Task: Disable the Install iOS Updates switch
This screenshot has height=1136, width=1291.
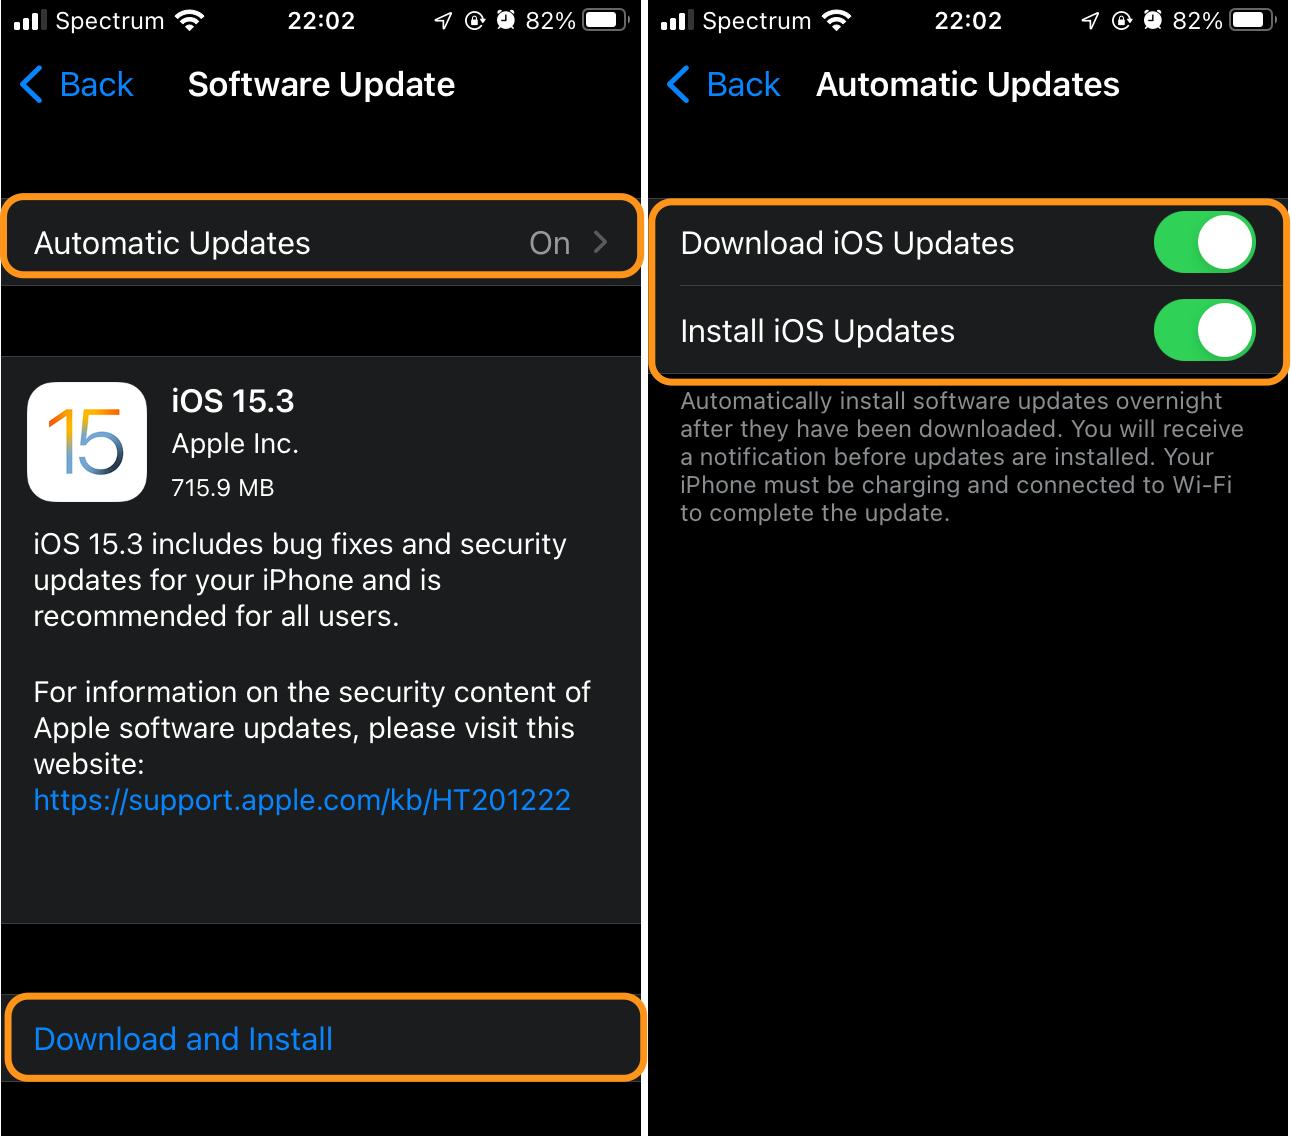Action: (x=1204, y=330)
